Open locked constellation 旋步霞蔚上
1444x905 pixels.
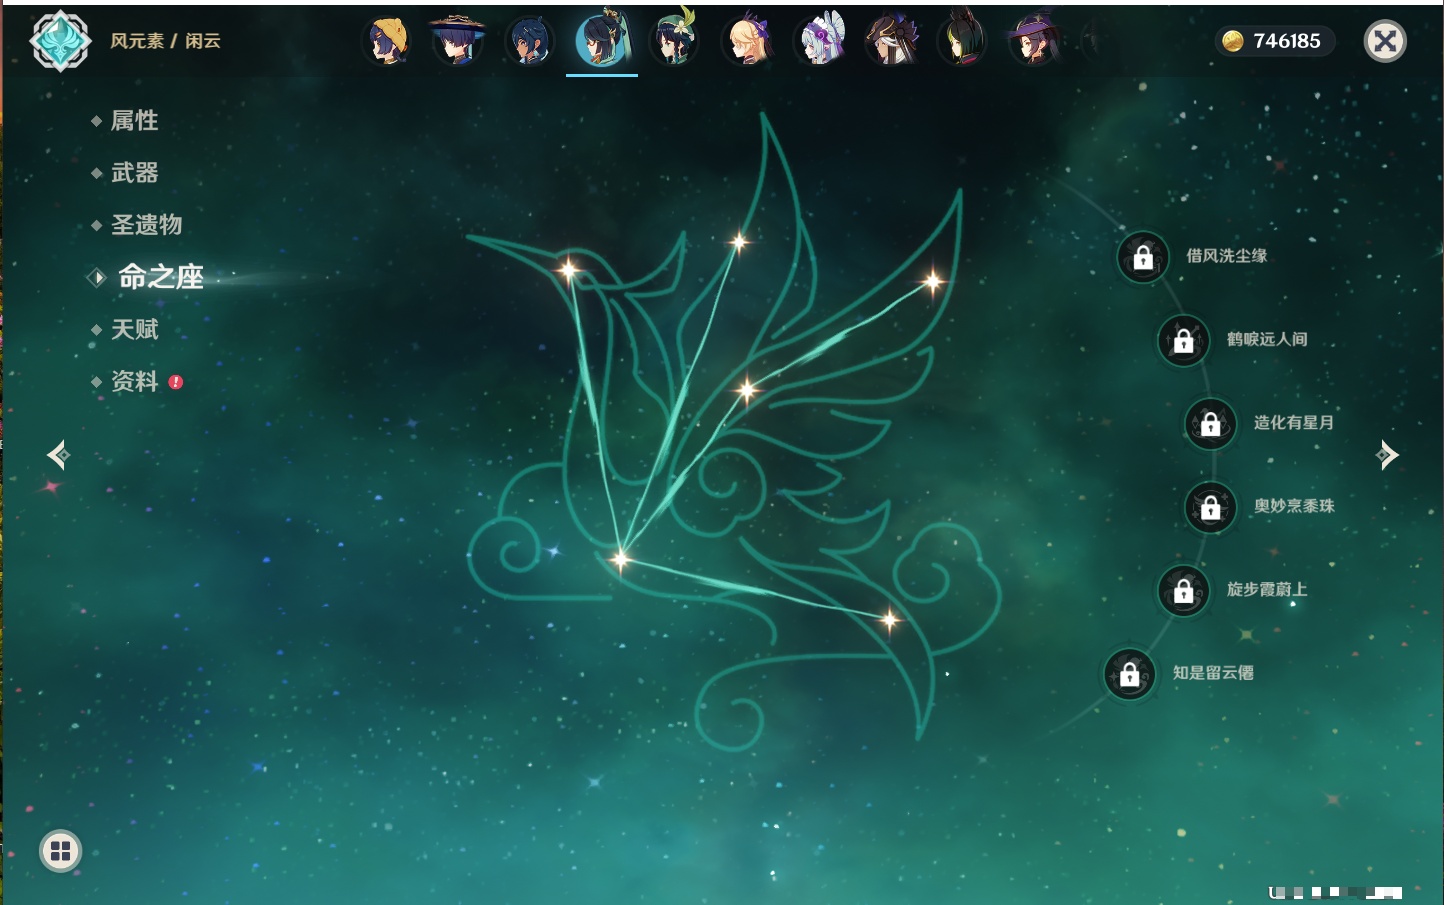coord(1184,590)
